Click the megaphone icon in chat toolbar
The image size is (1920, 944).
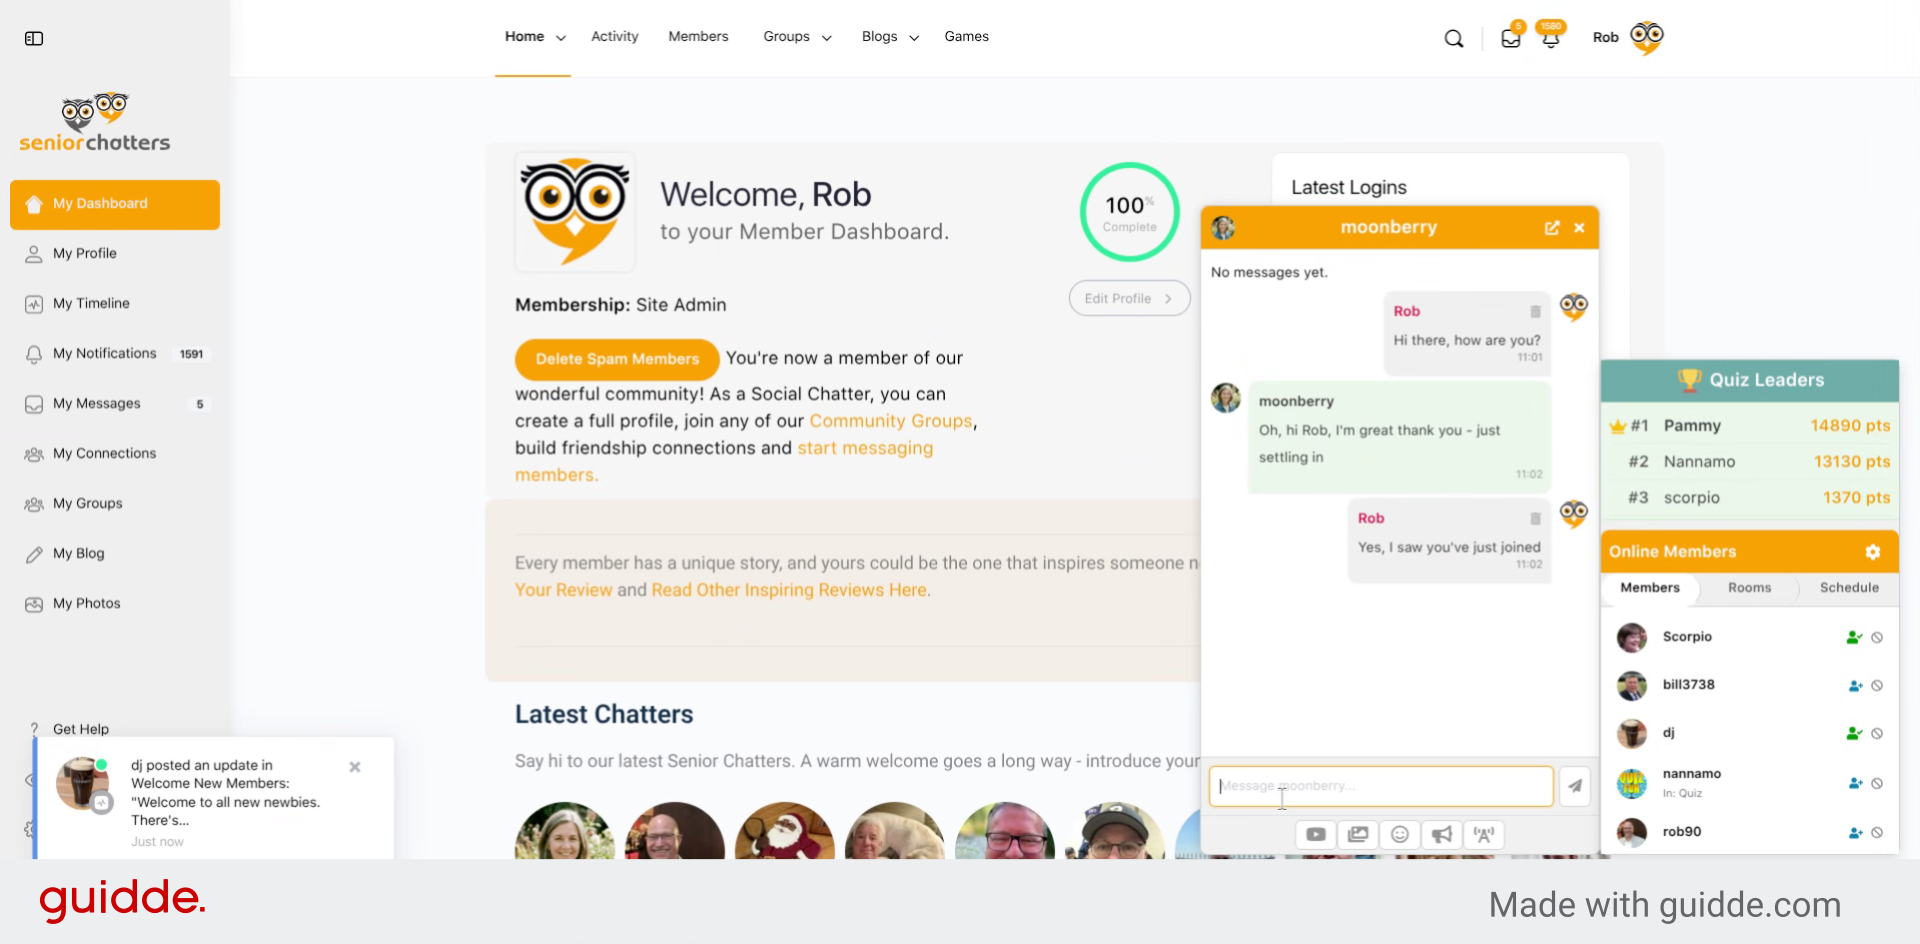coord(1442,834)
